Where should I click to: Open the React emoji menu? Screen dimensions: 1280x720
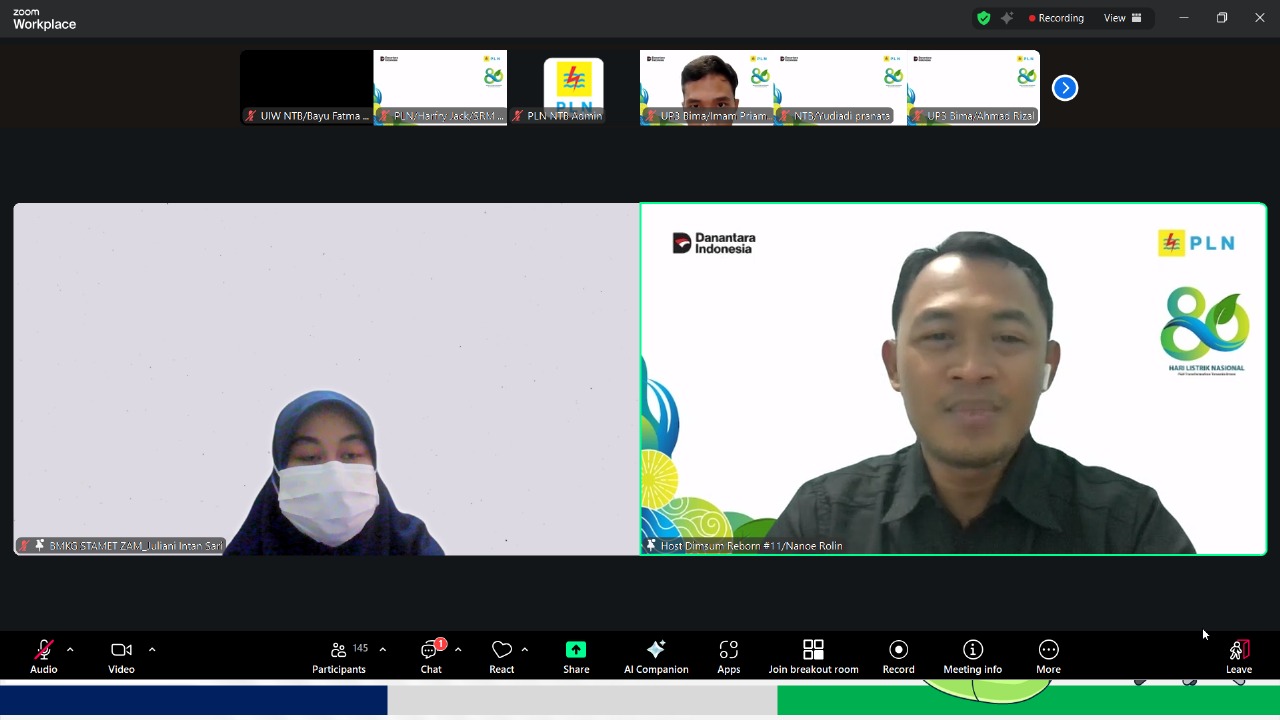[x=502, y=656]
